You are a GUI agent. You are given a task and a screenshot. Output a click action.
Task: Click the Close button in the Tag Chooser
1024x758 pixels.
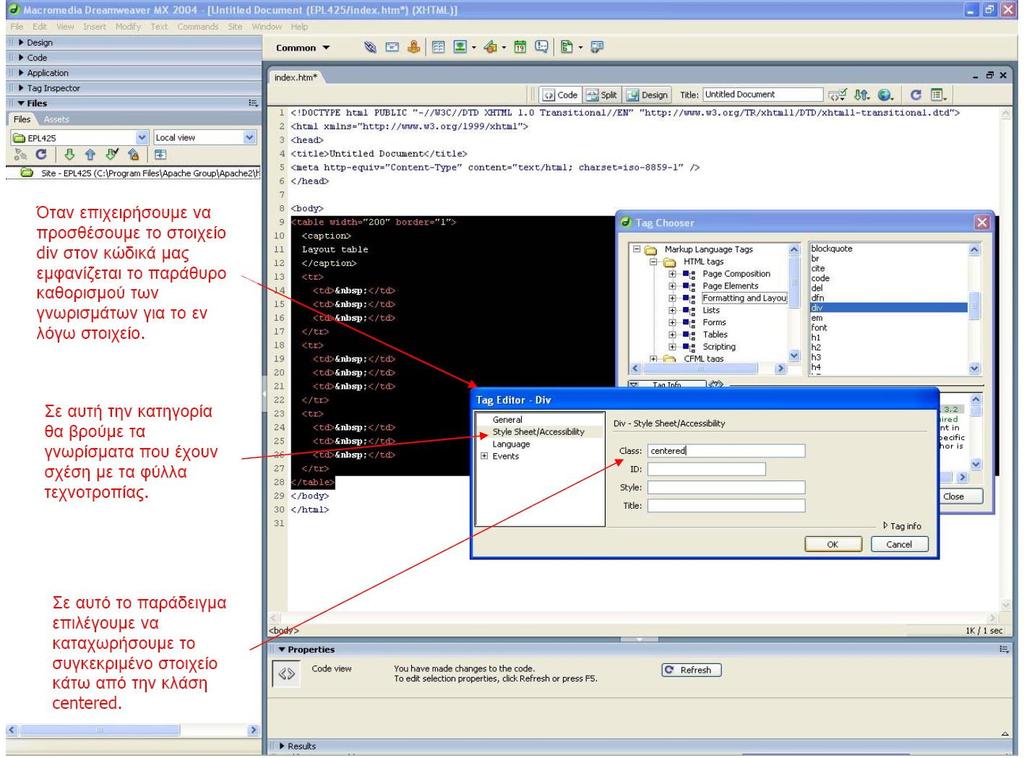(x=953, y=496)
